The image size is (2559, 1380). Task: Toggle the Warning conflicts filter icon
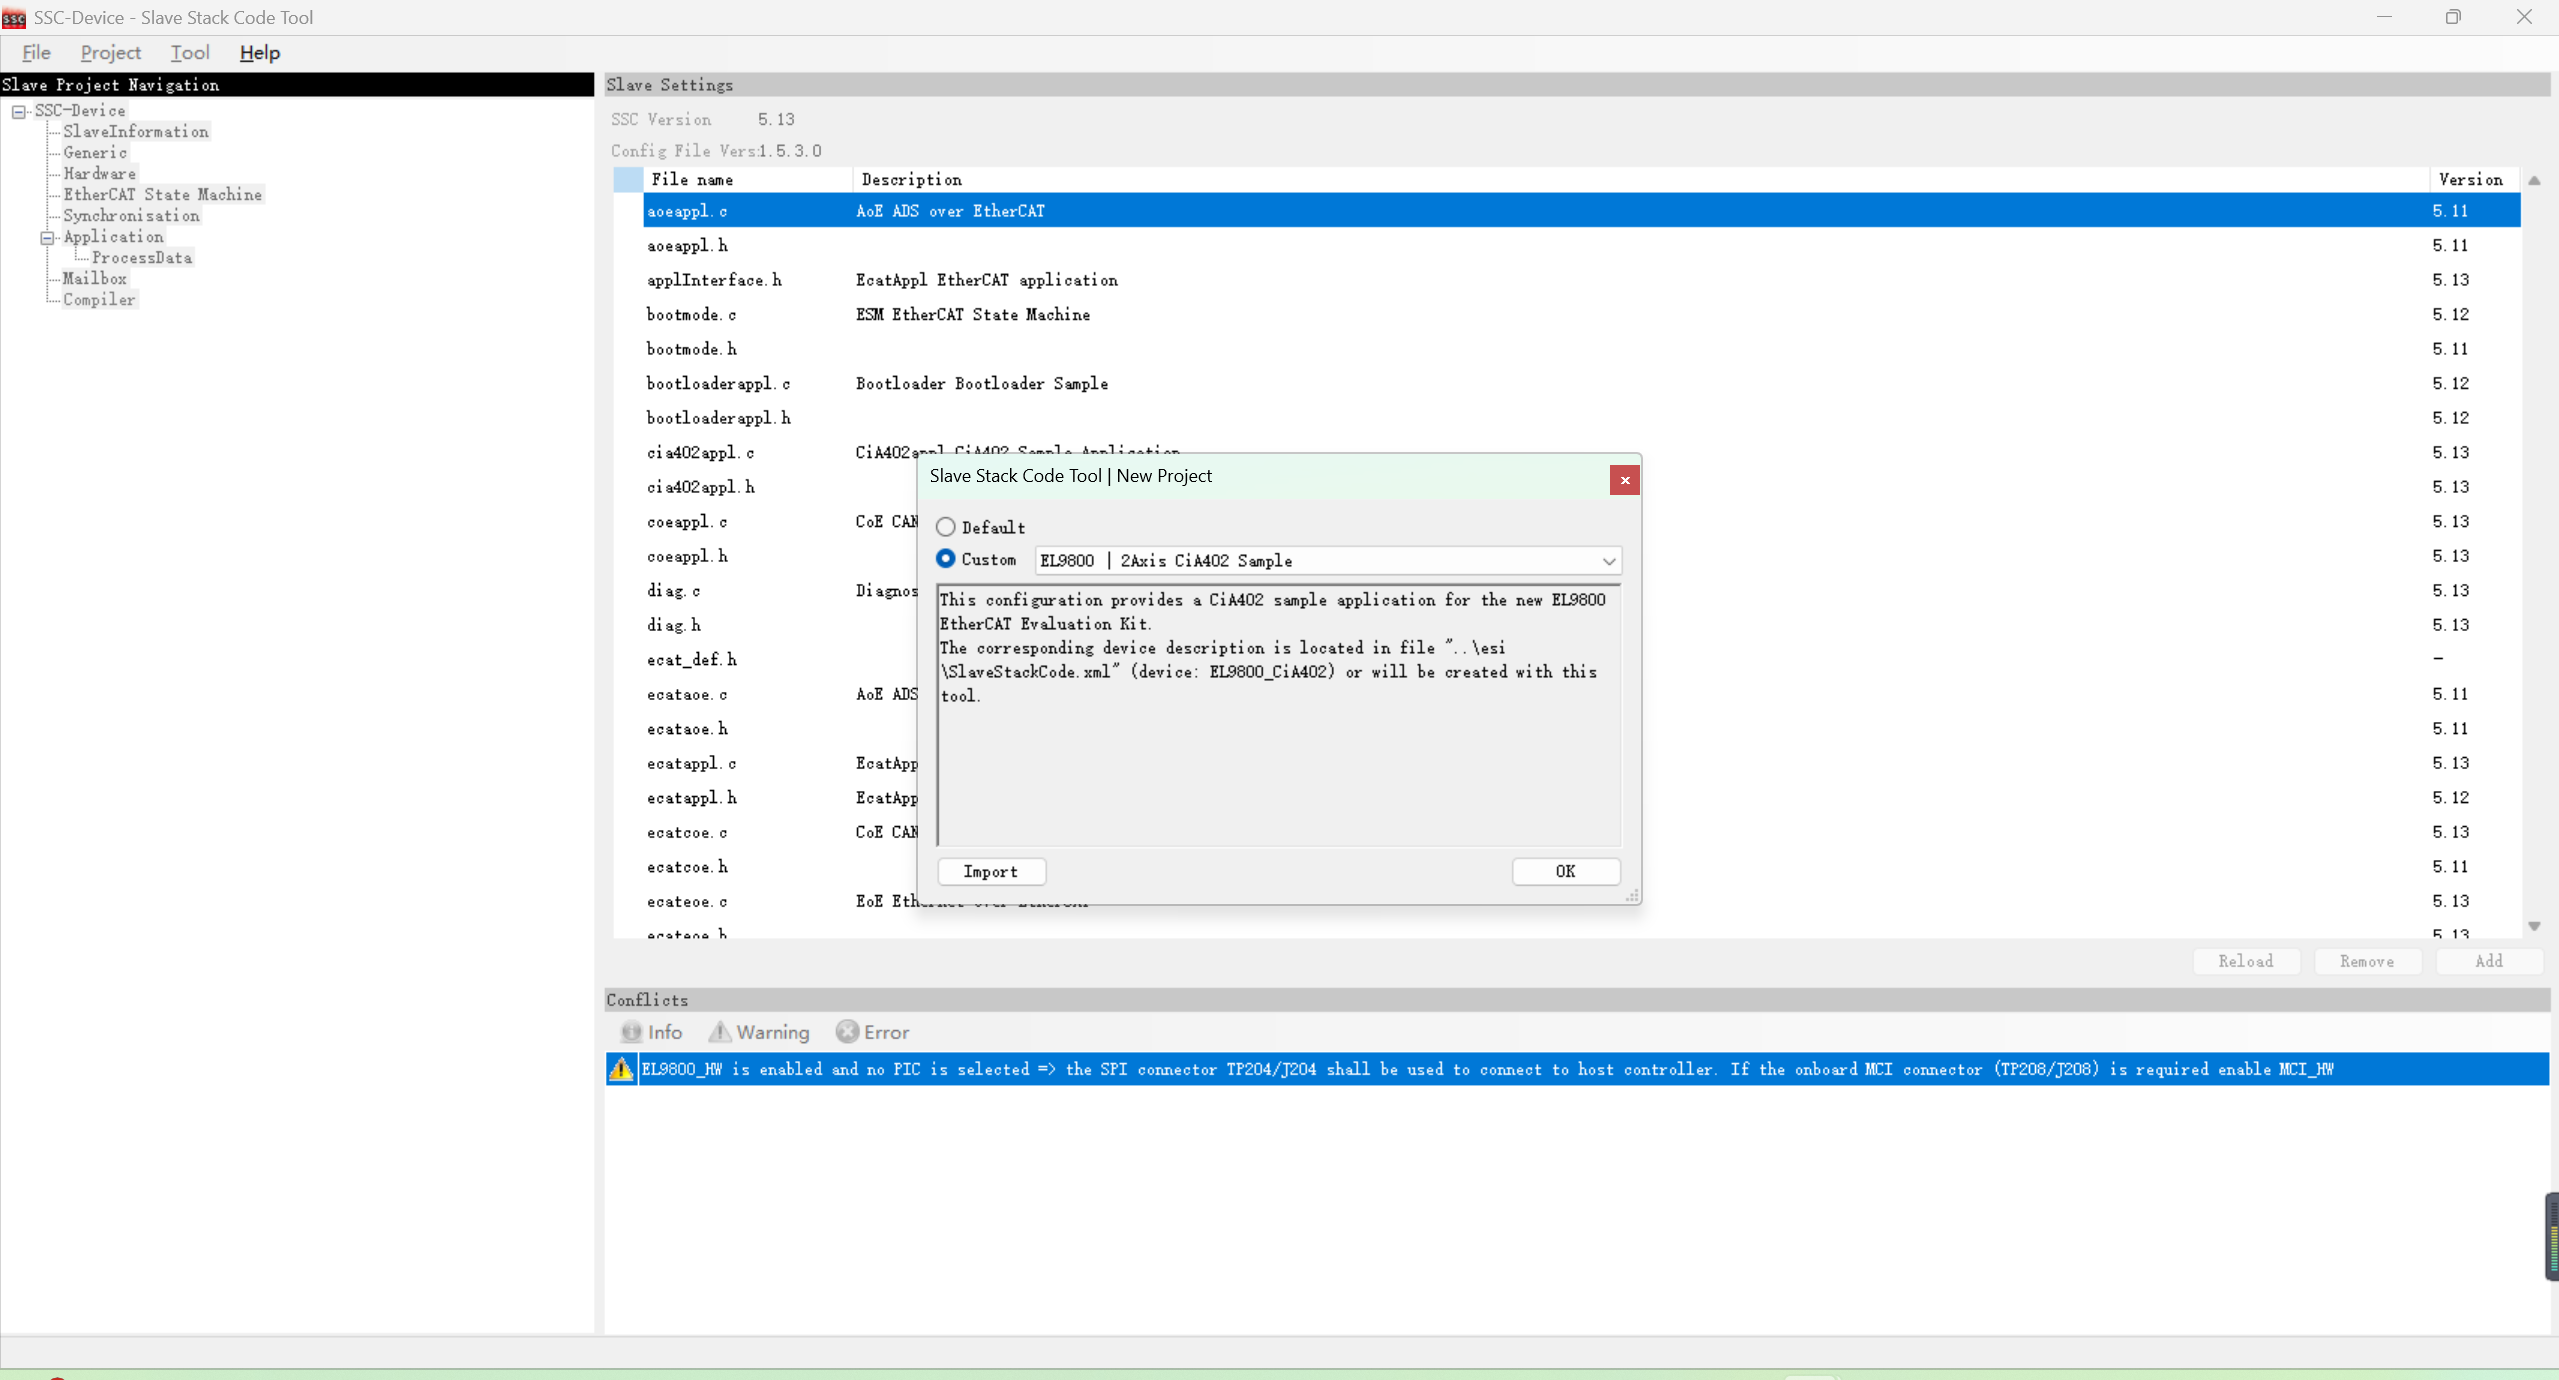(720, 1032)
